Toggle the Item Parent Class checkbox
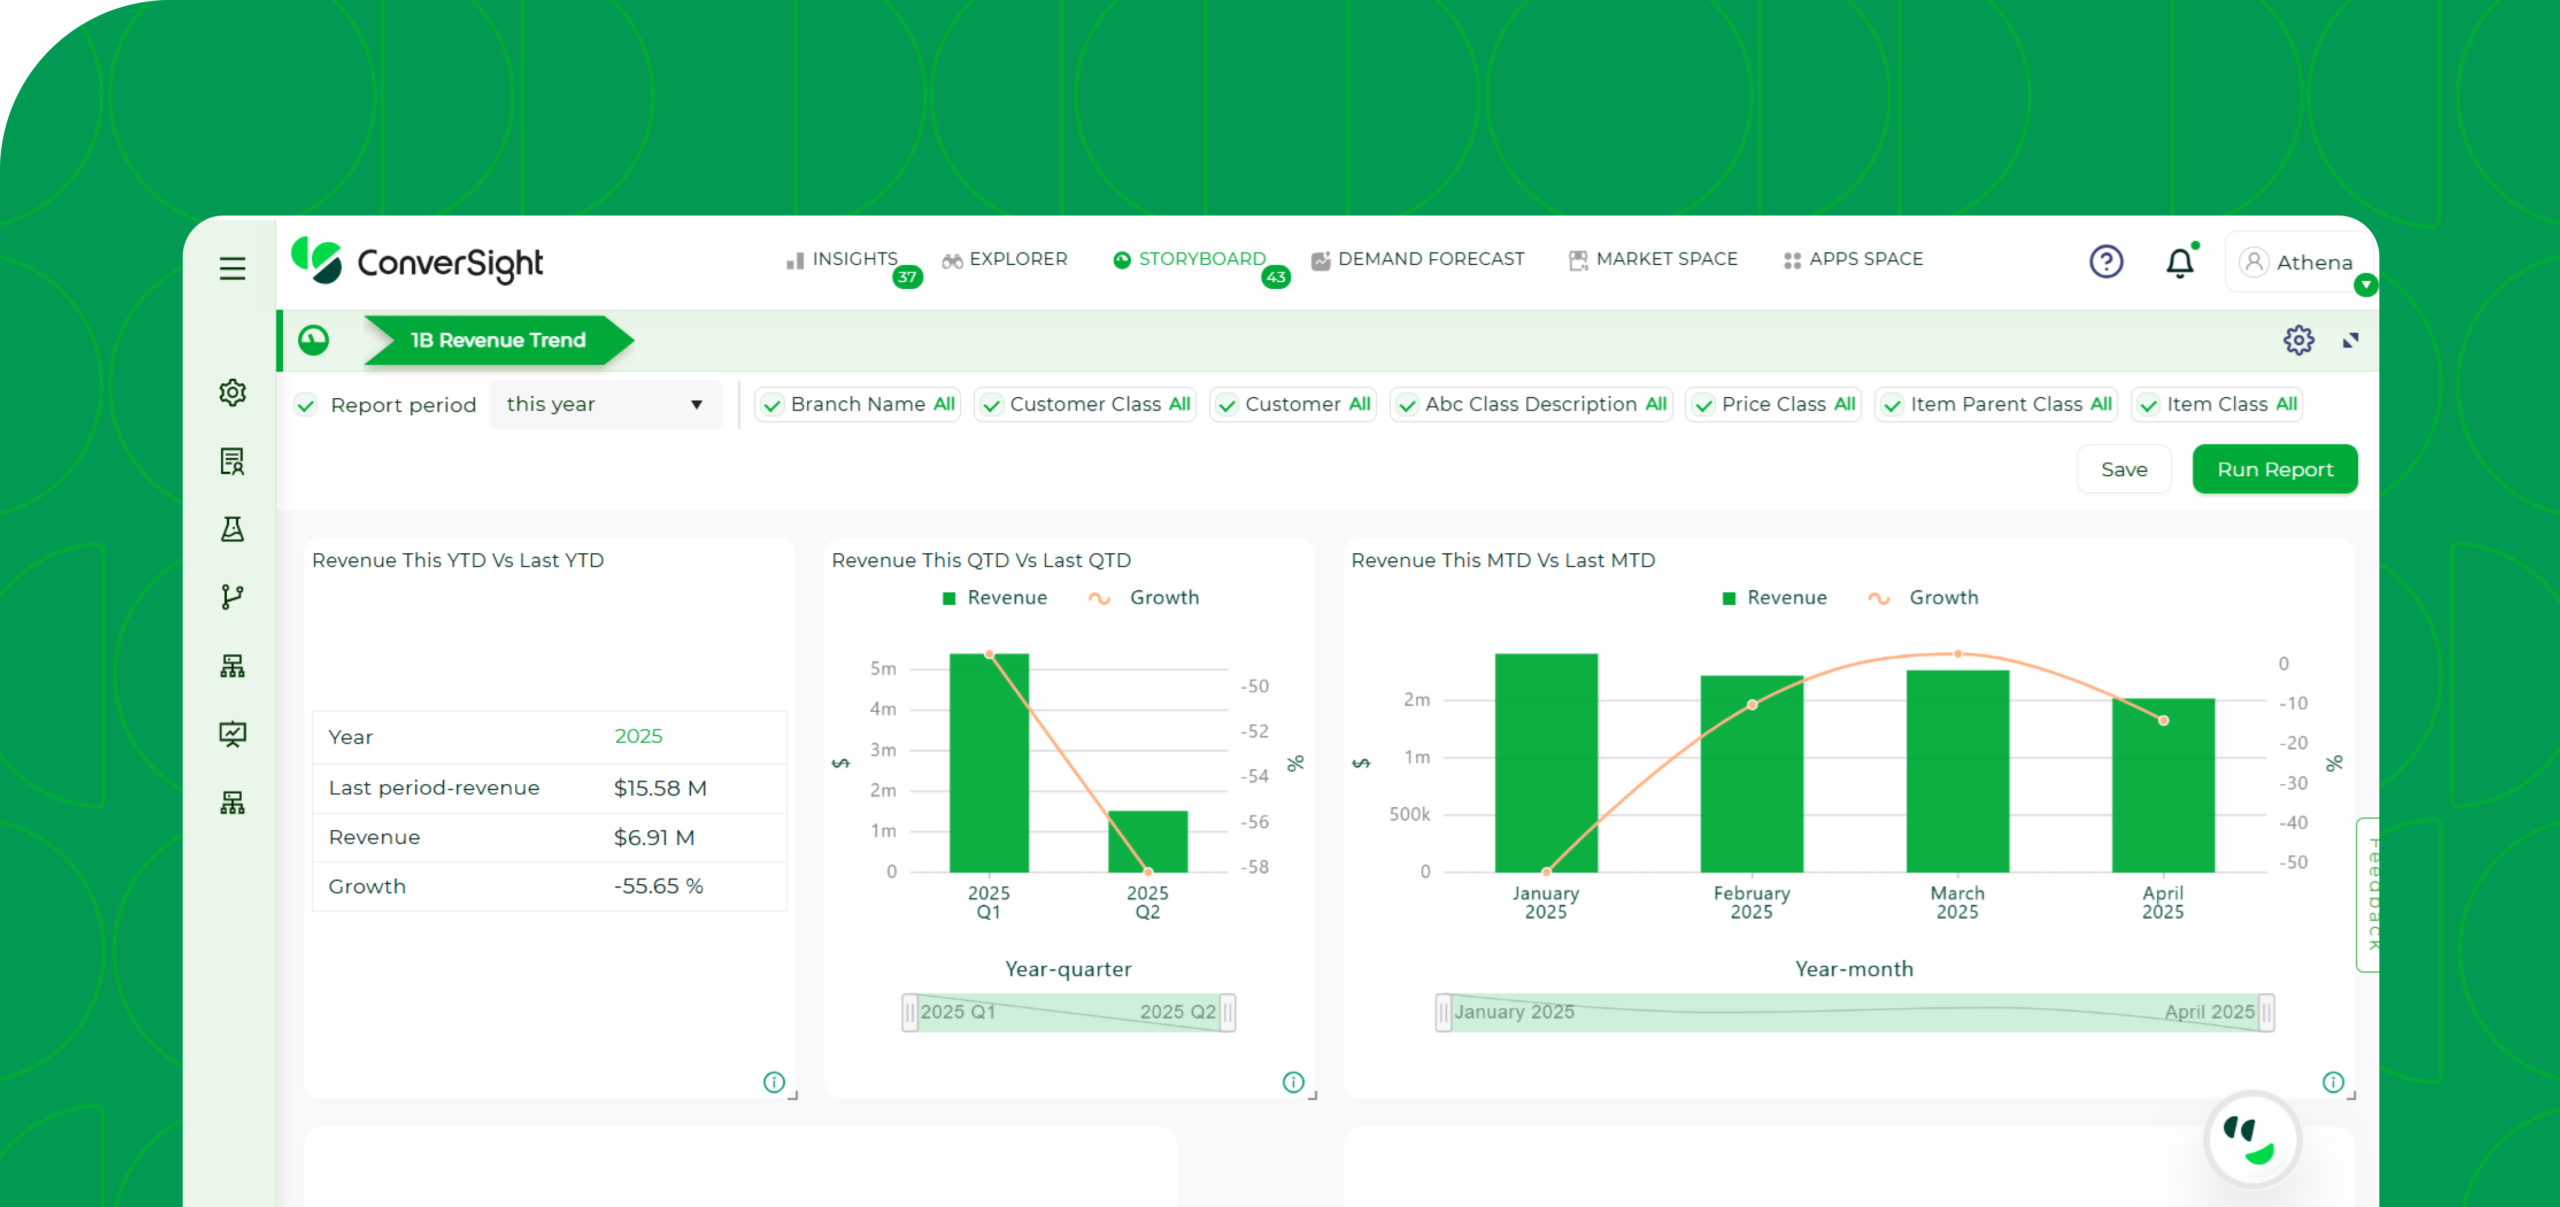The image size is (2560, 1207). pyautogui.click(x=1892, y=405)
